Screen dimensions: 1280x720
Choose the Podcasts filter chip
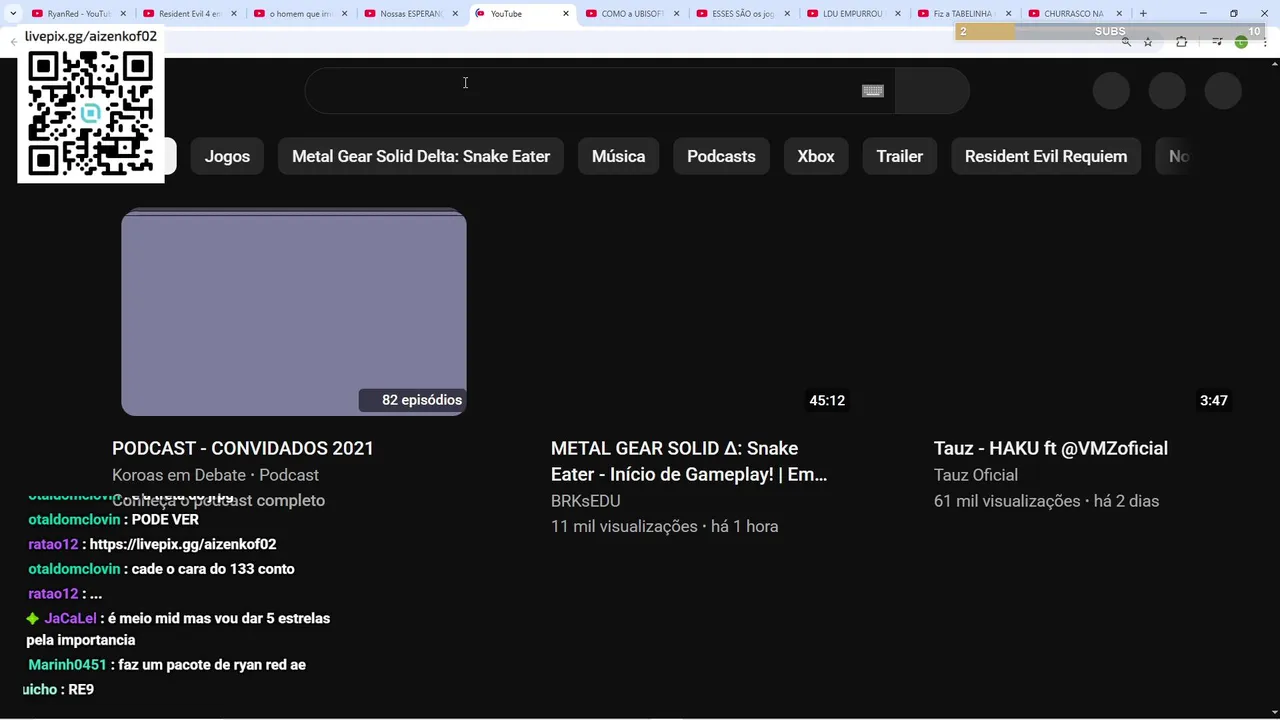pyautogui.click(x=721, y=156)
